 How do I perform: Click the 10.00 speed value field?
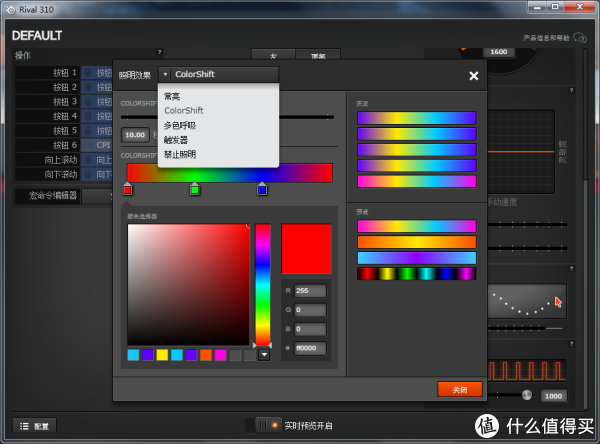point(135,135)
